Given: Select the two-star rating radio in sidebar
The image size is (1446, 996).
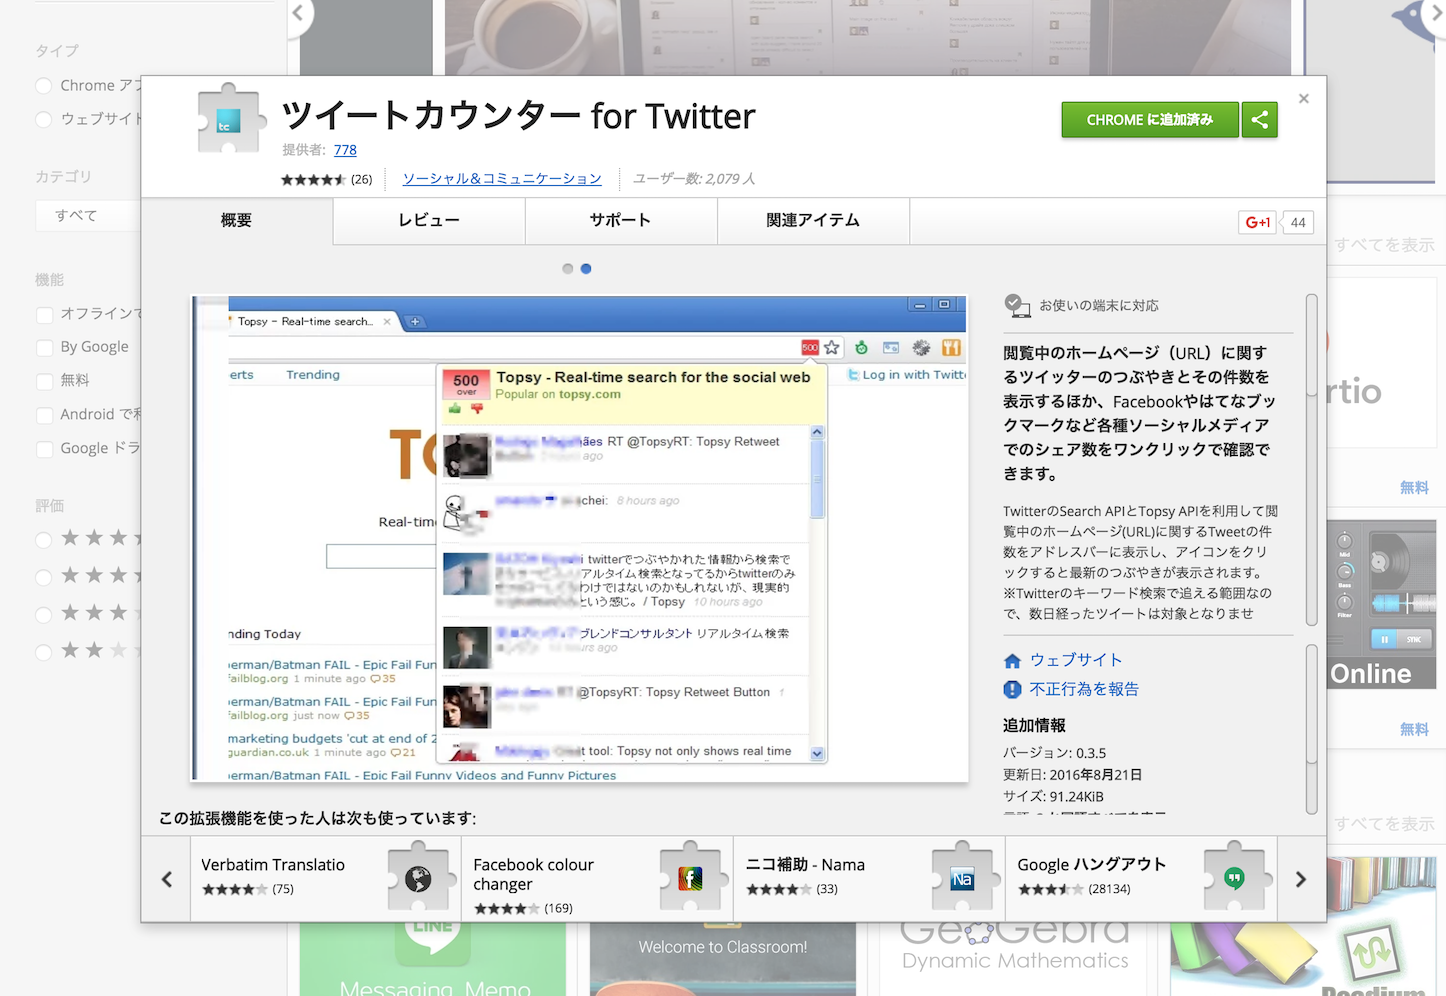Looking at the screenshot, I should coord(44,652).
